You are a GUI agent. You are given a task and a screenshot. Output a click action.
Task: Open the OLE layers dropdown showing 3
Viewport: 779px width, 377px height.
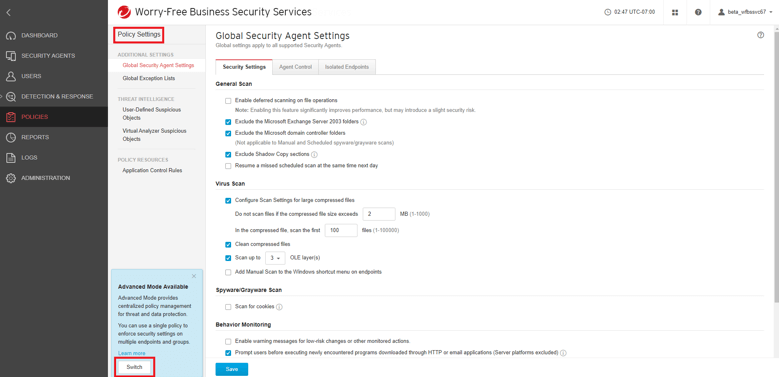click(275, 258)
